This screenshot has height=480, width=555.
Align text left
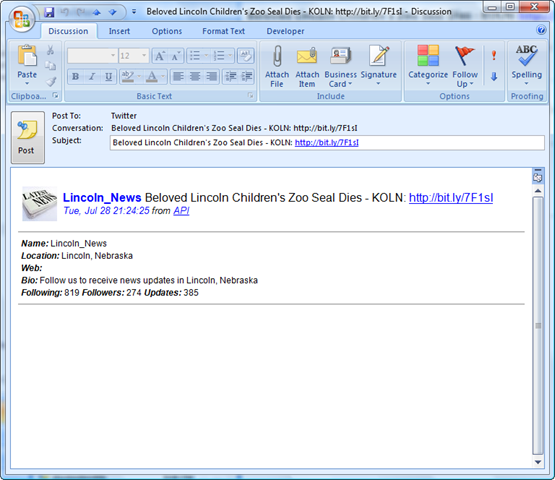(x=178, y=76)
